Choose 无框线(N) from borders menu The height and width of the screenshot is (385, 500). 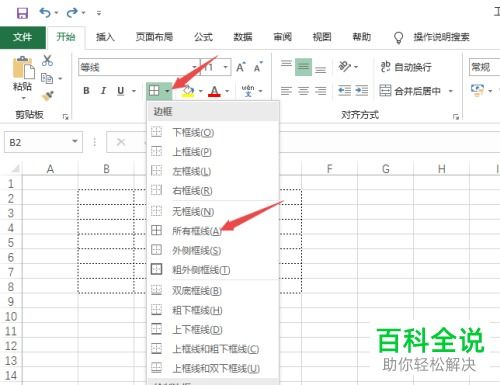tap(213, 211)
